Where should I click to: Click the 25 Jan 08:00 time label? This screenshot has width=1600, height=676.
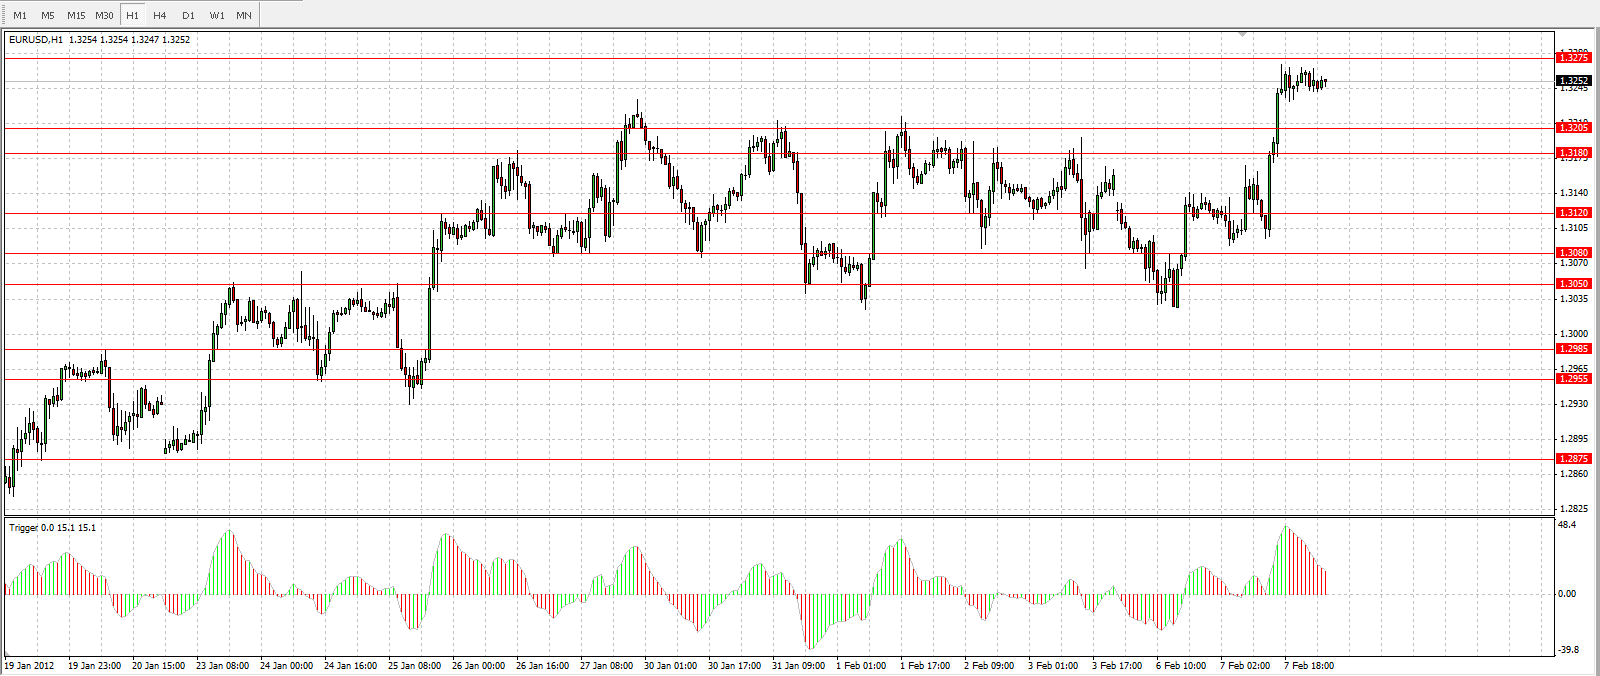415,666
